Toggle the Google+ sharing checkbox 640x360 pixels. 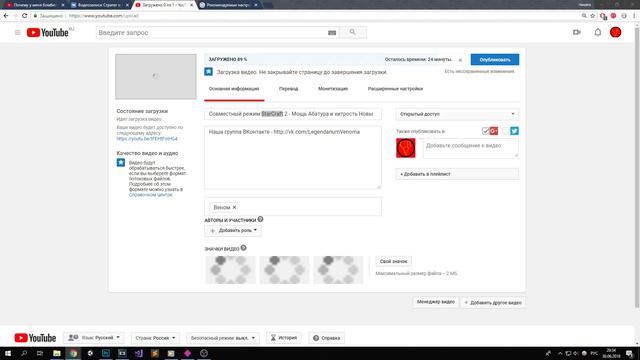[485, 131]
